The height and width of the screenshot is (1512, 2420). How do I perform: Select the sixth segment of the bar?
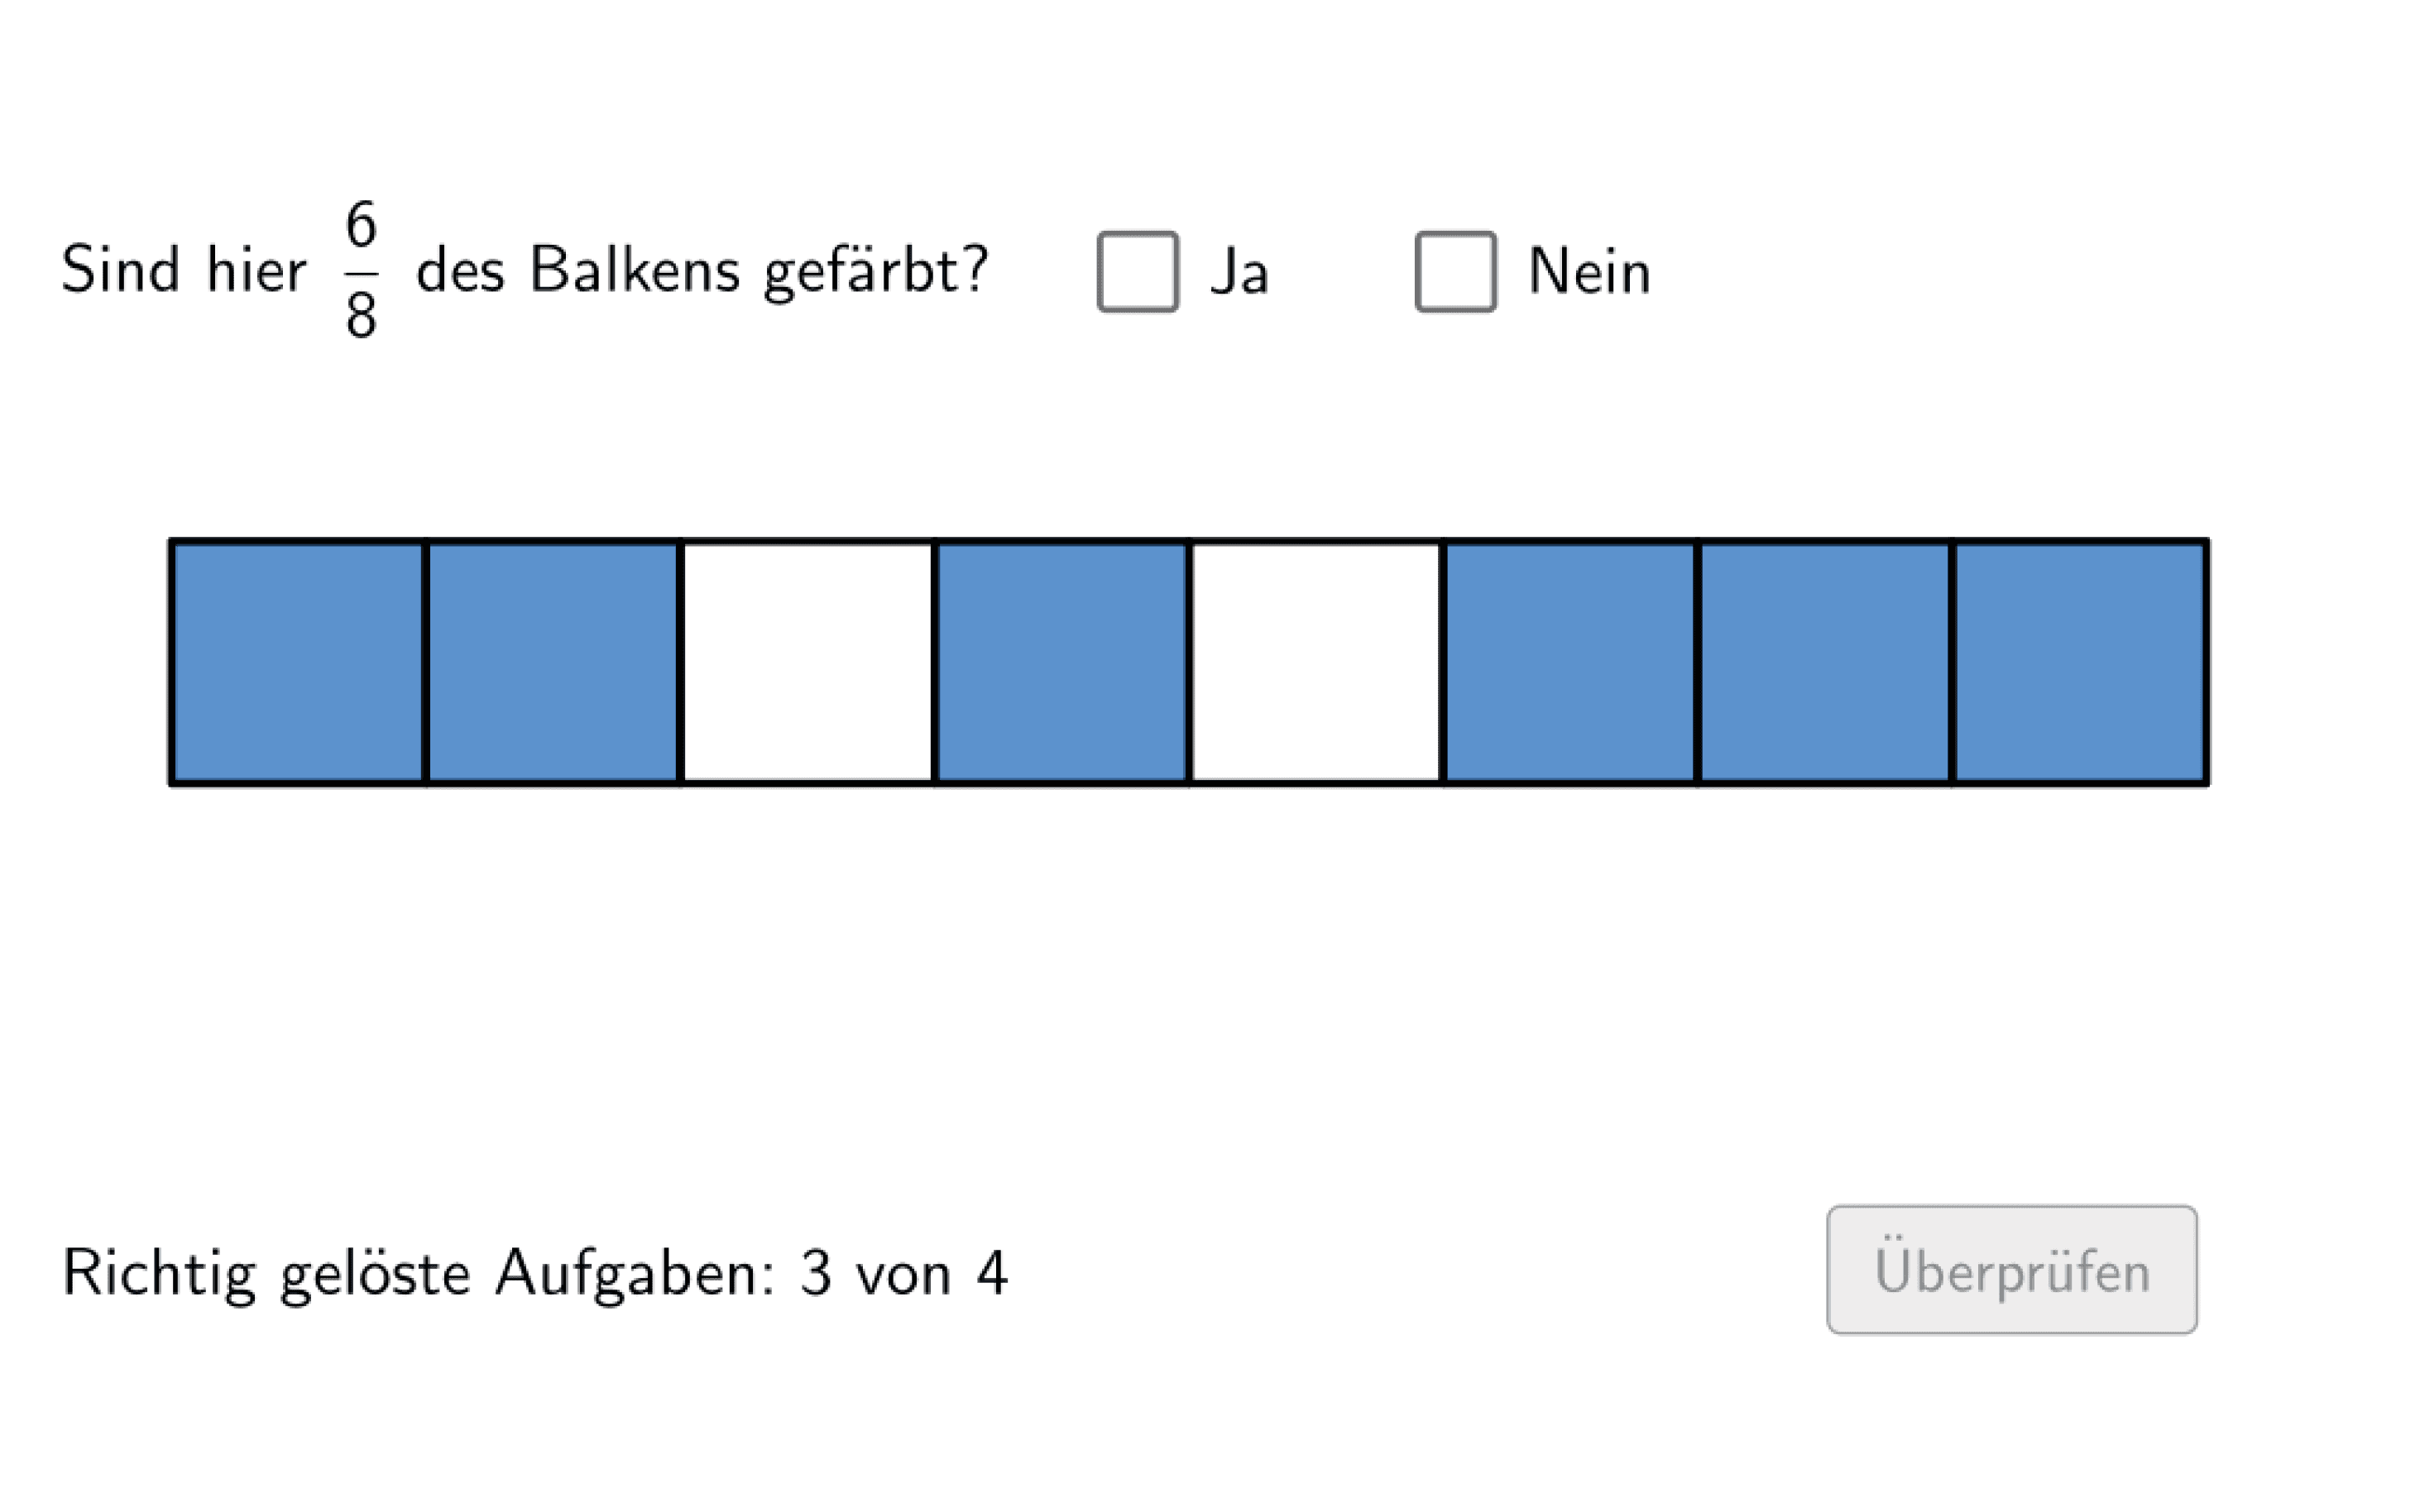(x=1570, y=662)
